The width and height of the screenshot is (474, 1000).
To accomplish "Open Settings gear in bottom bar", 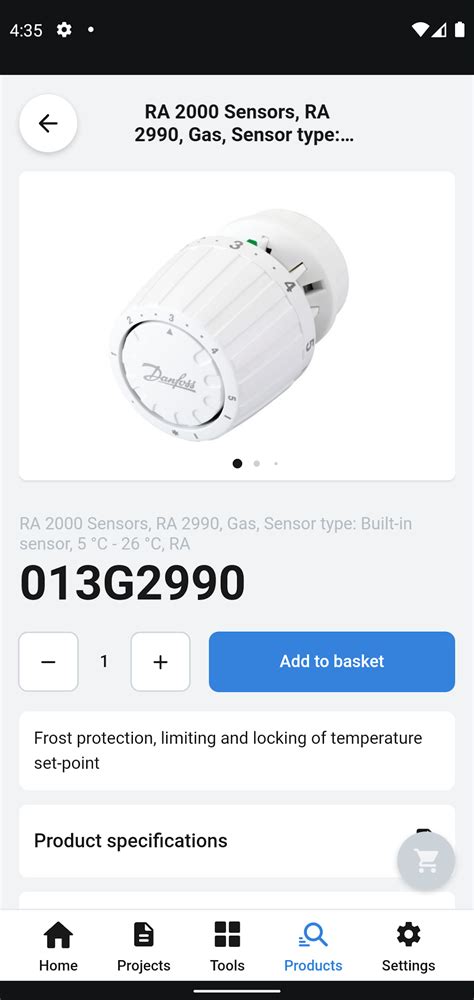I will [408, 946].
